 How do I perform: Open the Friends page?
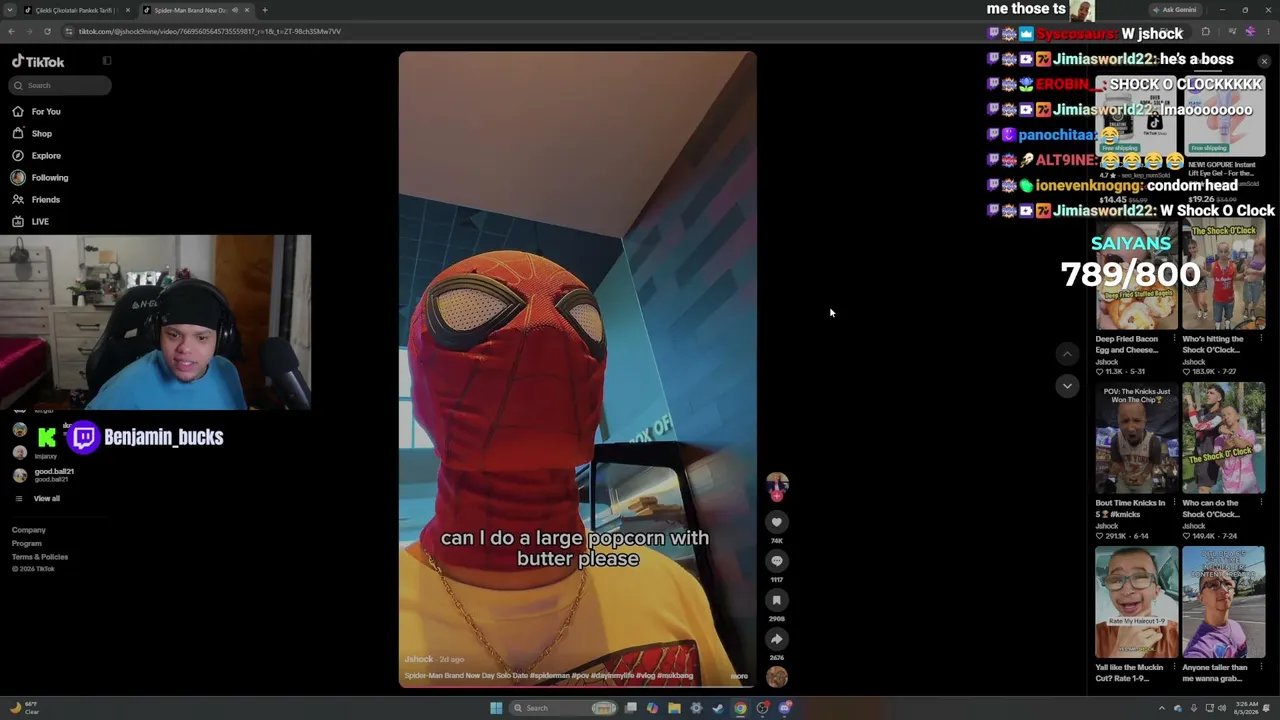[36, 199]
